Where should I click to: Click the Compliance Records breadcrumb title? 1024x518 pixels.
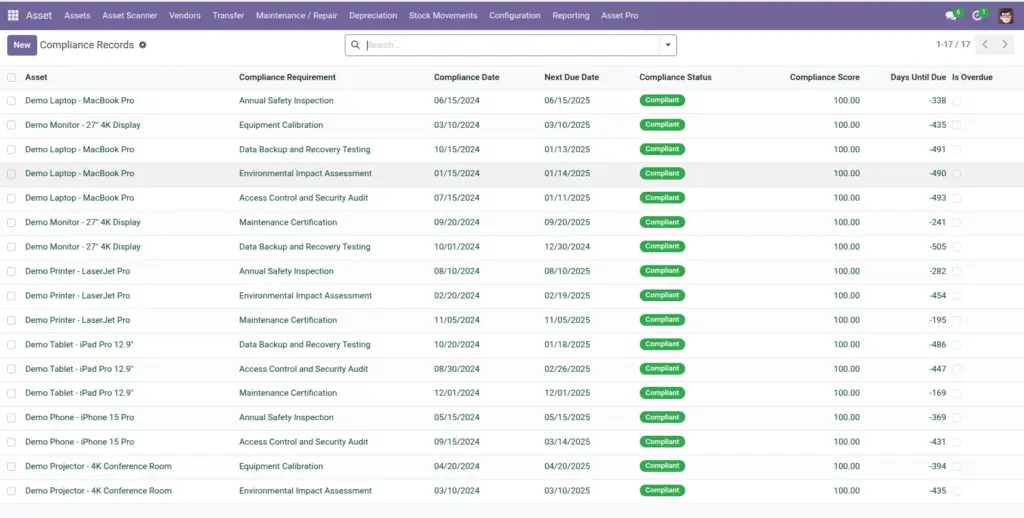[87, 45]
